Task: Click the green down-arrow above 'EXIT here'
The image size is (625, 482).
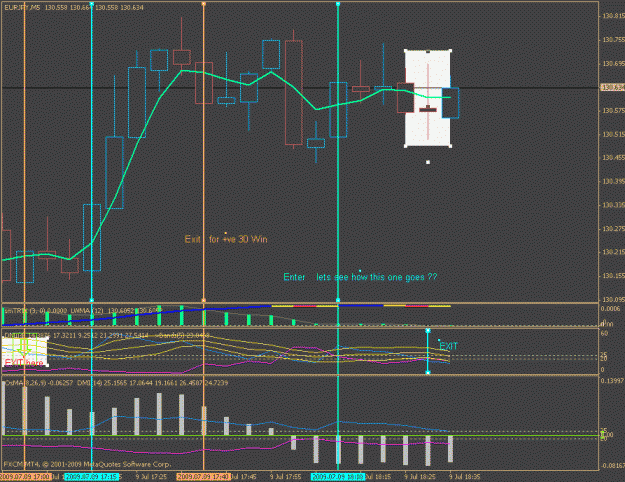Action: [x=24, y=348]
